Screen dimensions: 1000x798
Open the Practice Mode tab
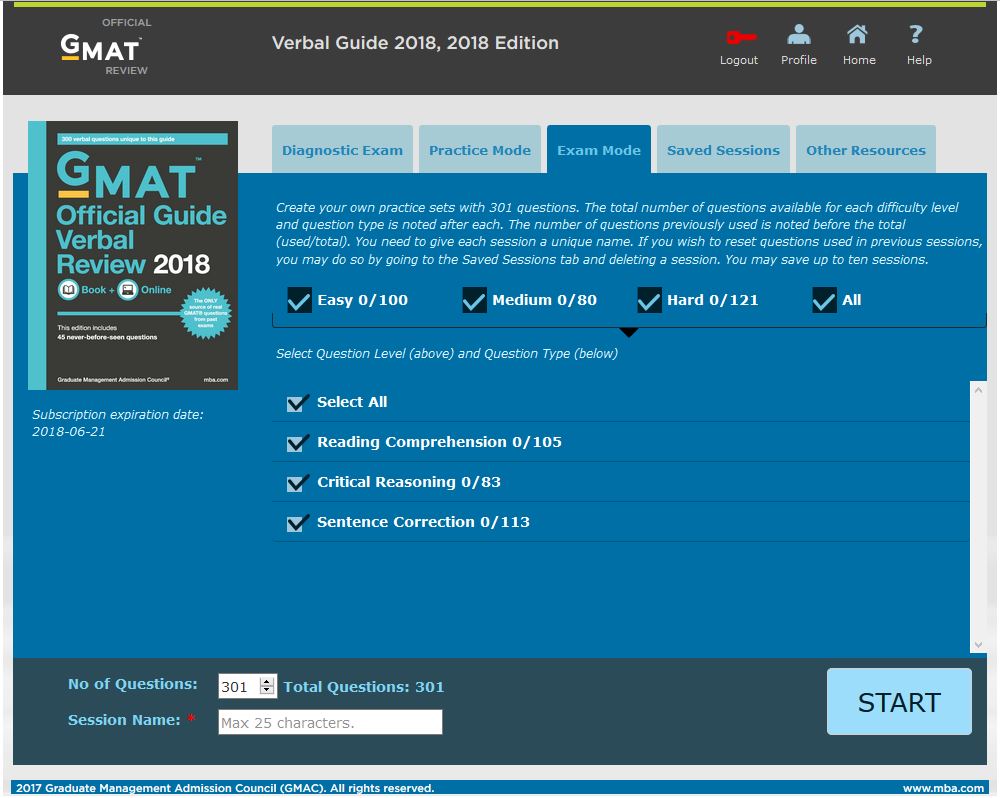point(479,150)
